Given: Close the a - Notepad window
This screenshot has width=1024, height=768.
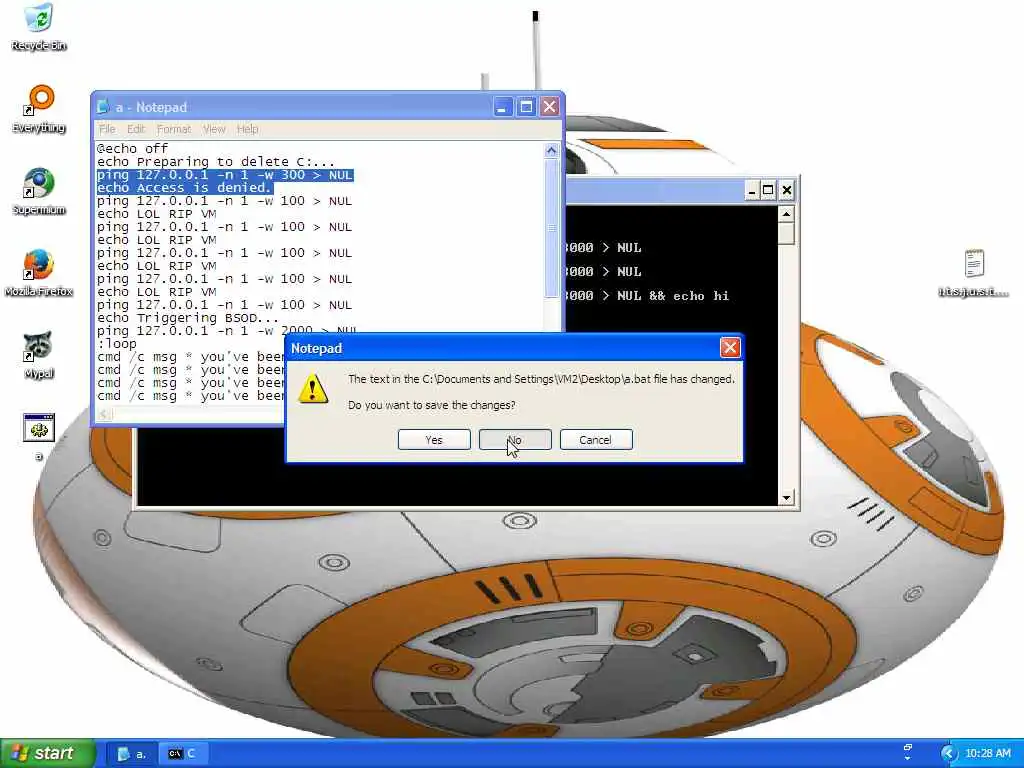Looking at the screenshot, I should click(550, 106).
